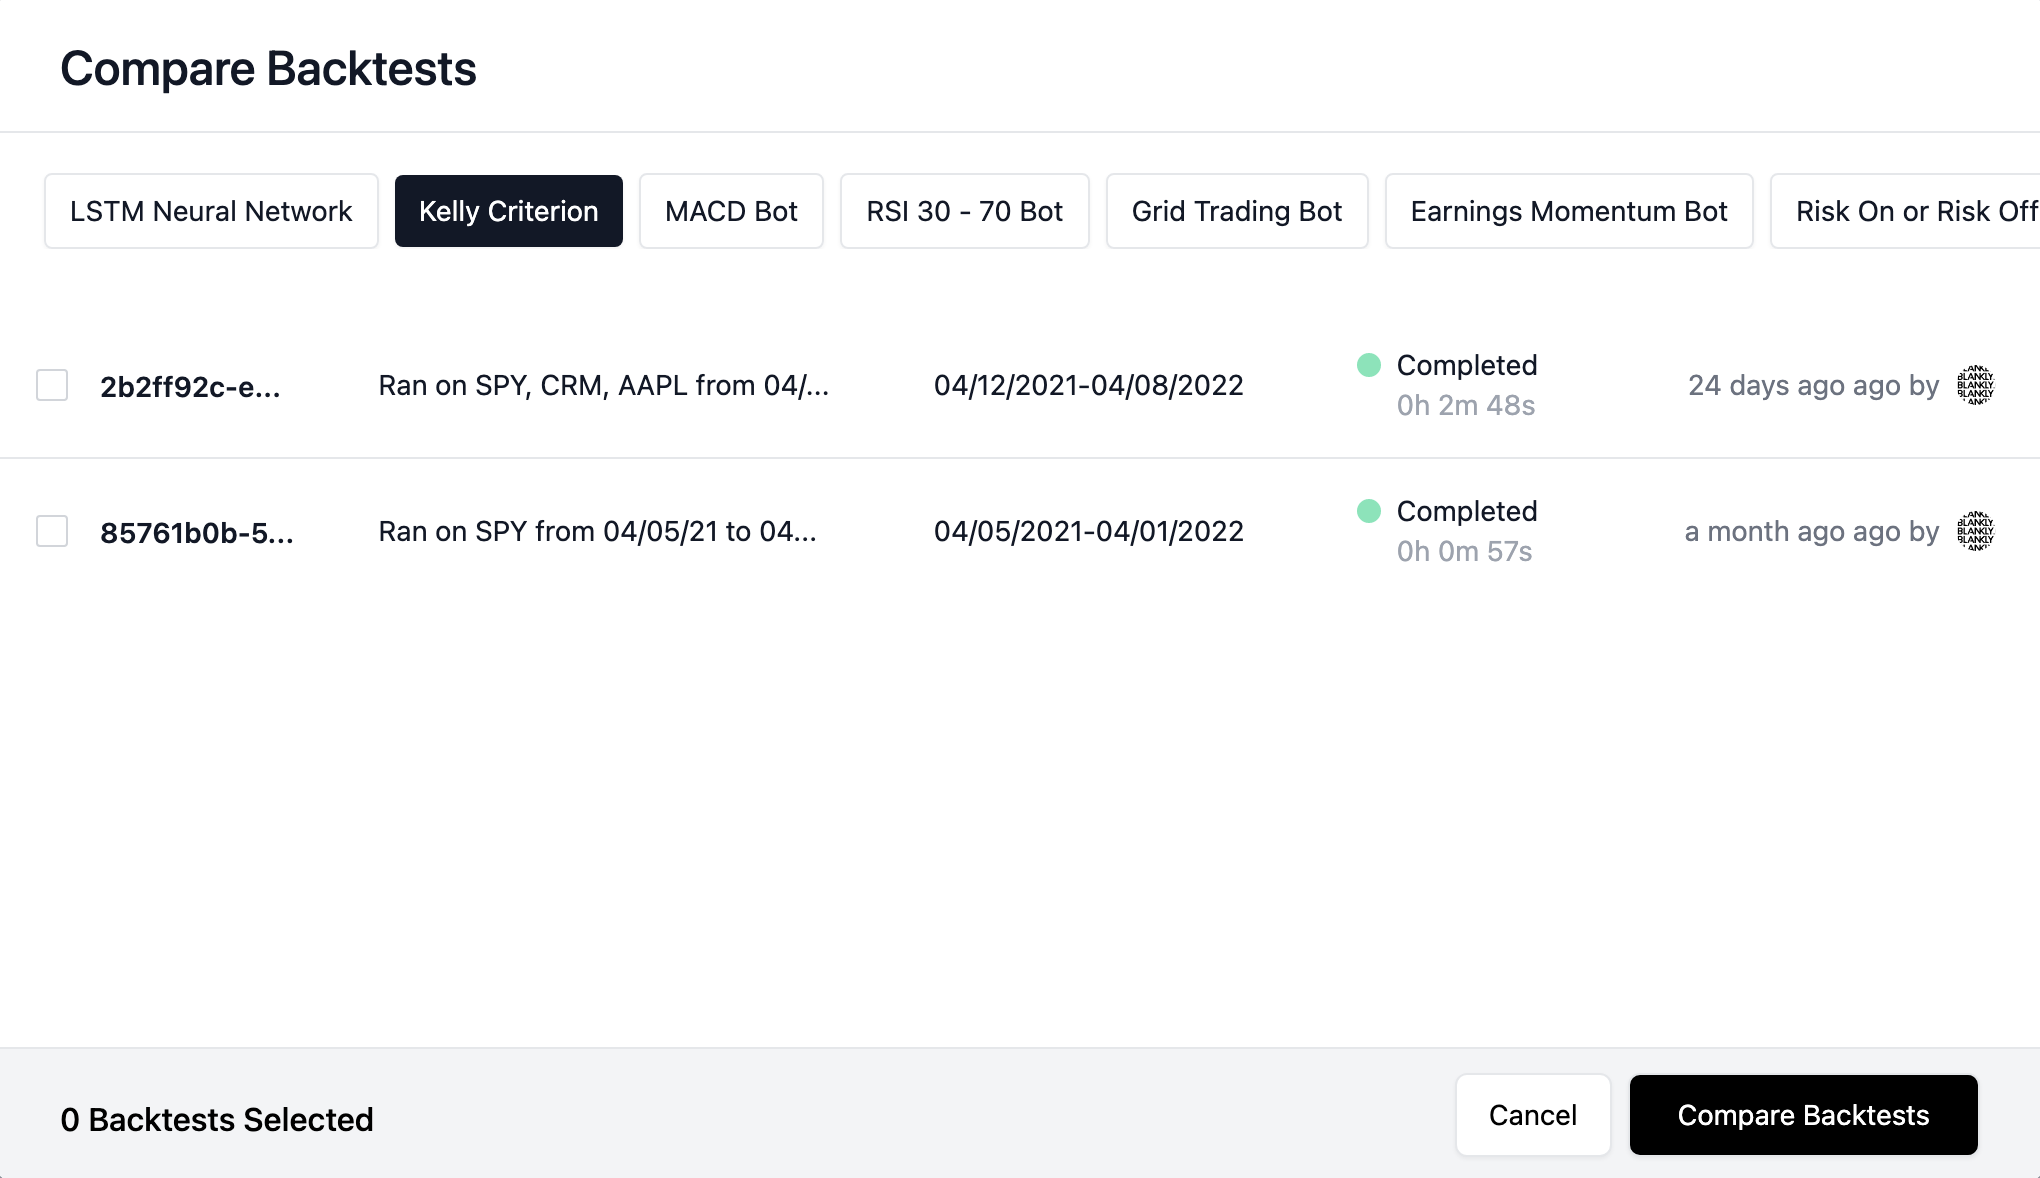Open backtest 85761b0b-5 details
Screen dimensions: 2040x1178
[x=197, y=531]
